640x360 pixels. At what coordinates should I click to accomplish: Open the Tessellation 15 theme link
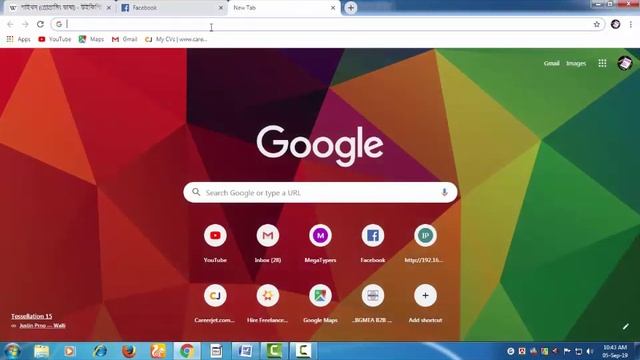click(x=31, y=316)
